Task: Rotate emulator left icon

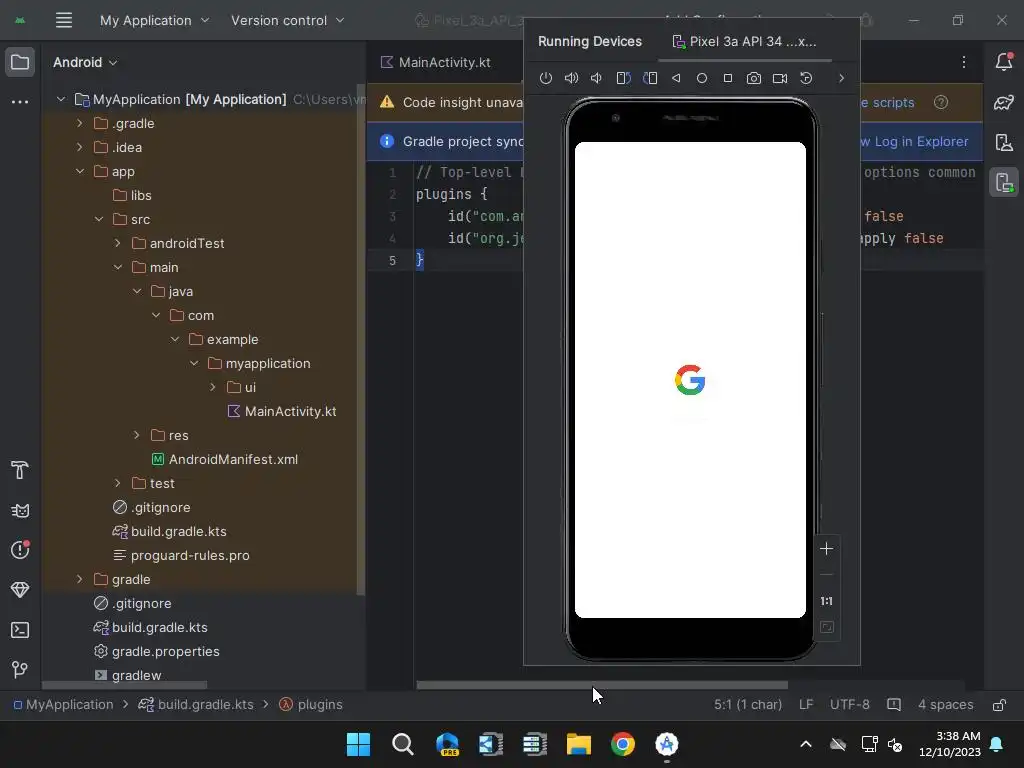Action: click(x=624, y=78)
